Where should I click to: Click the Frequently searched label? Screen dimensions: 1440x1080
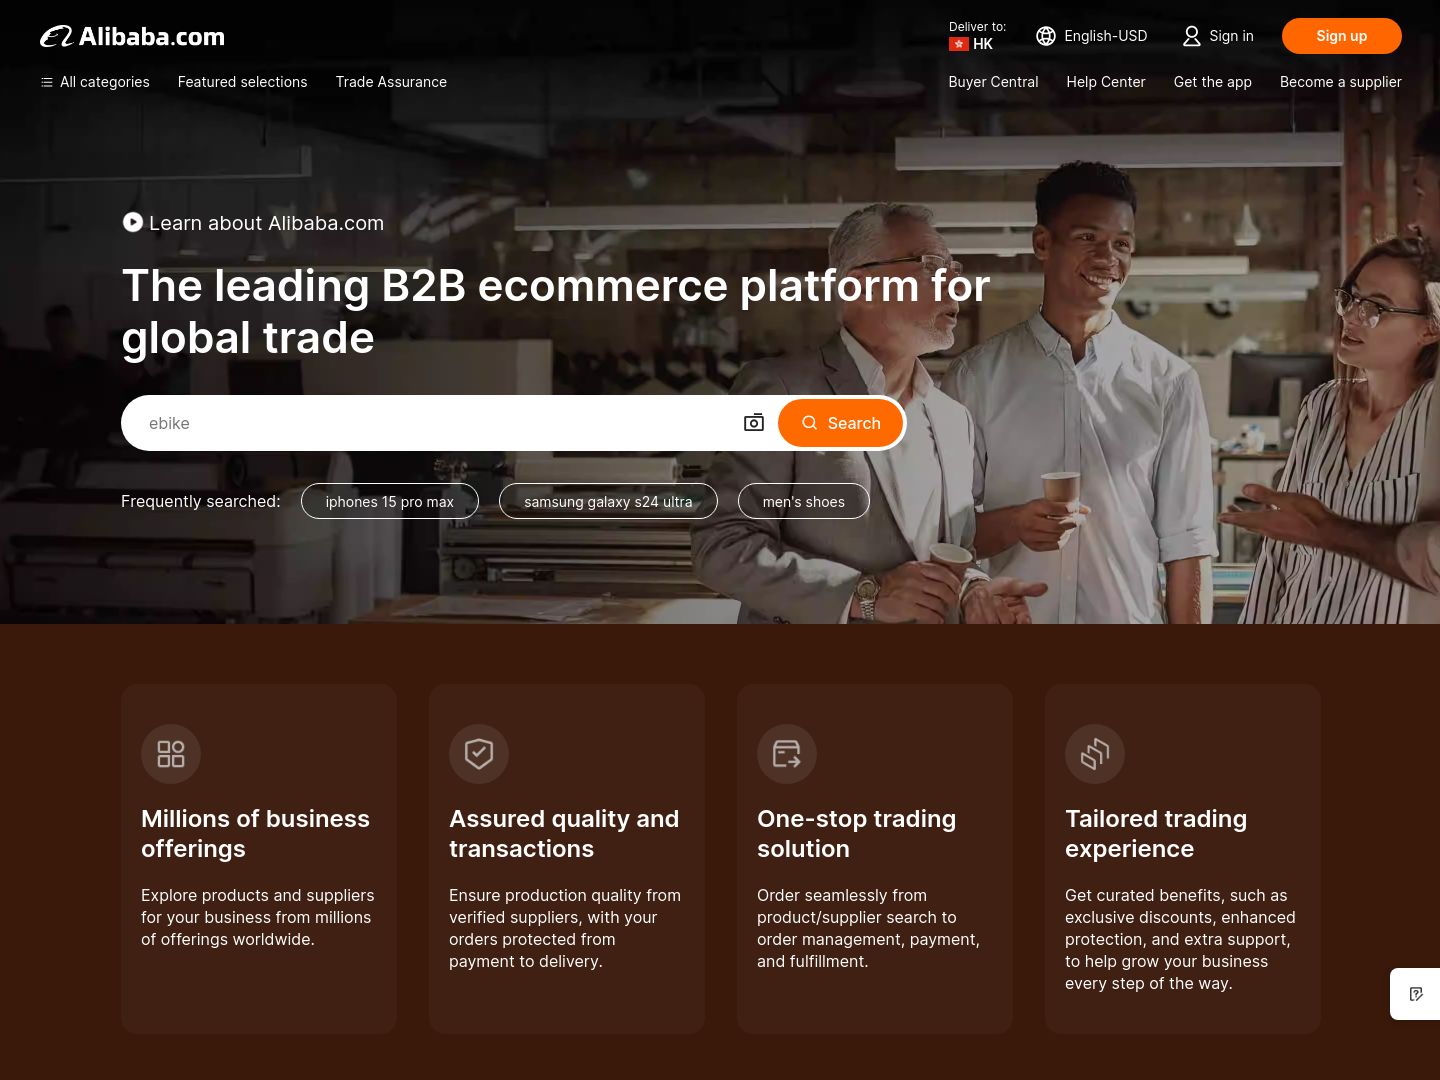click(x=201, y=501)
